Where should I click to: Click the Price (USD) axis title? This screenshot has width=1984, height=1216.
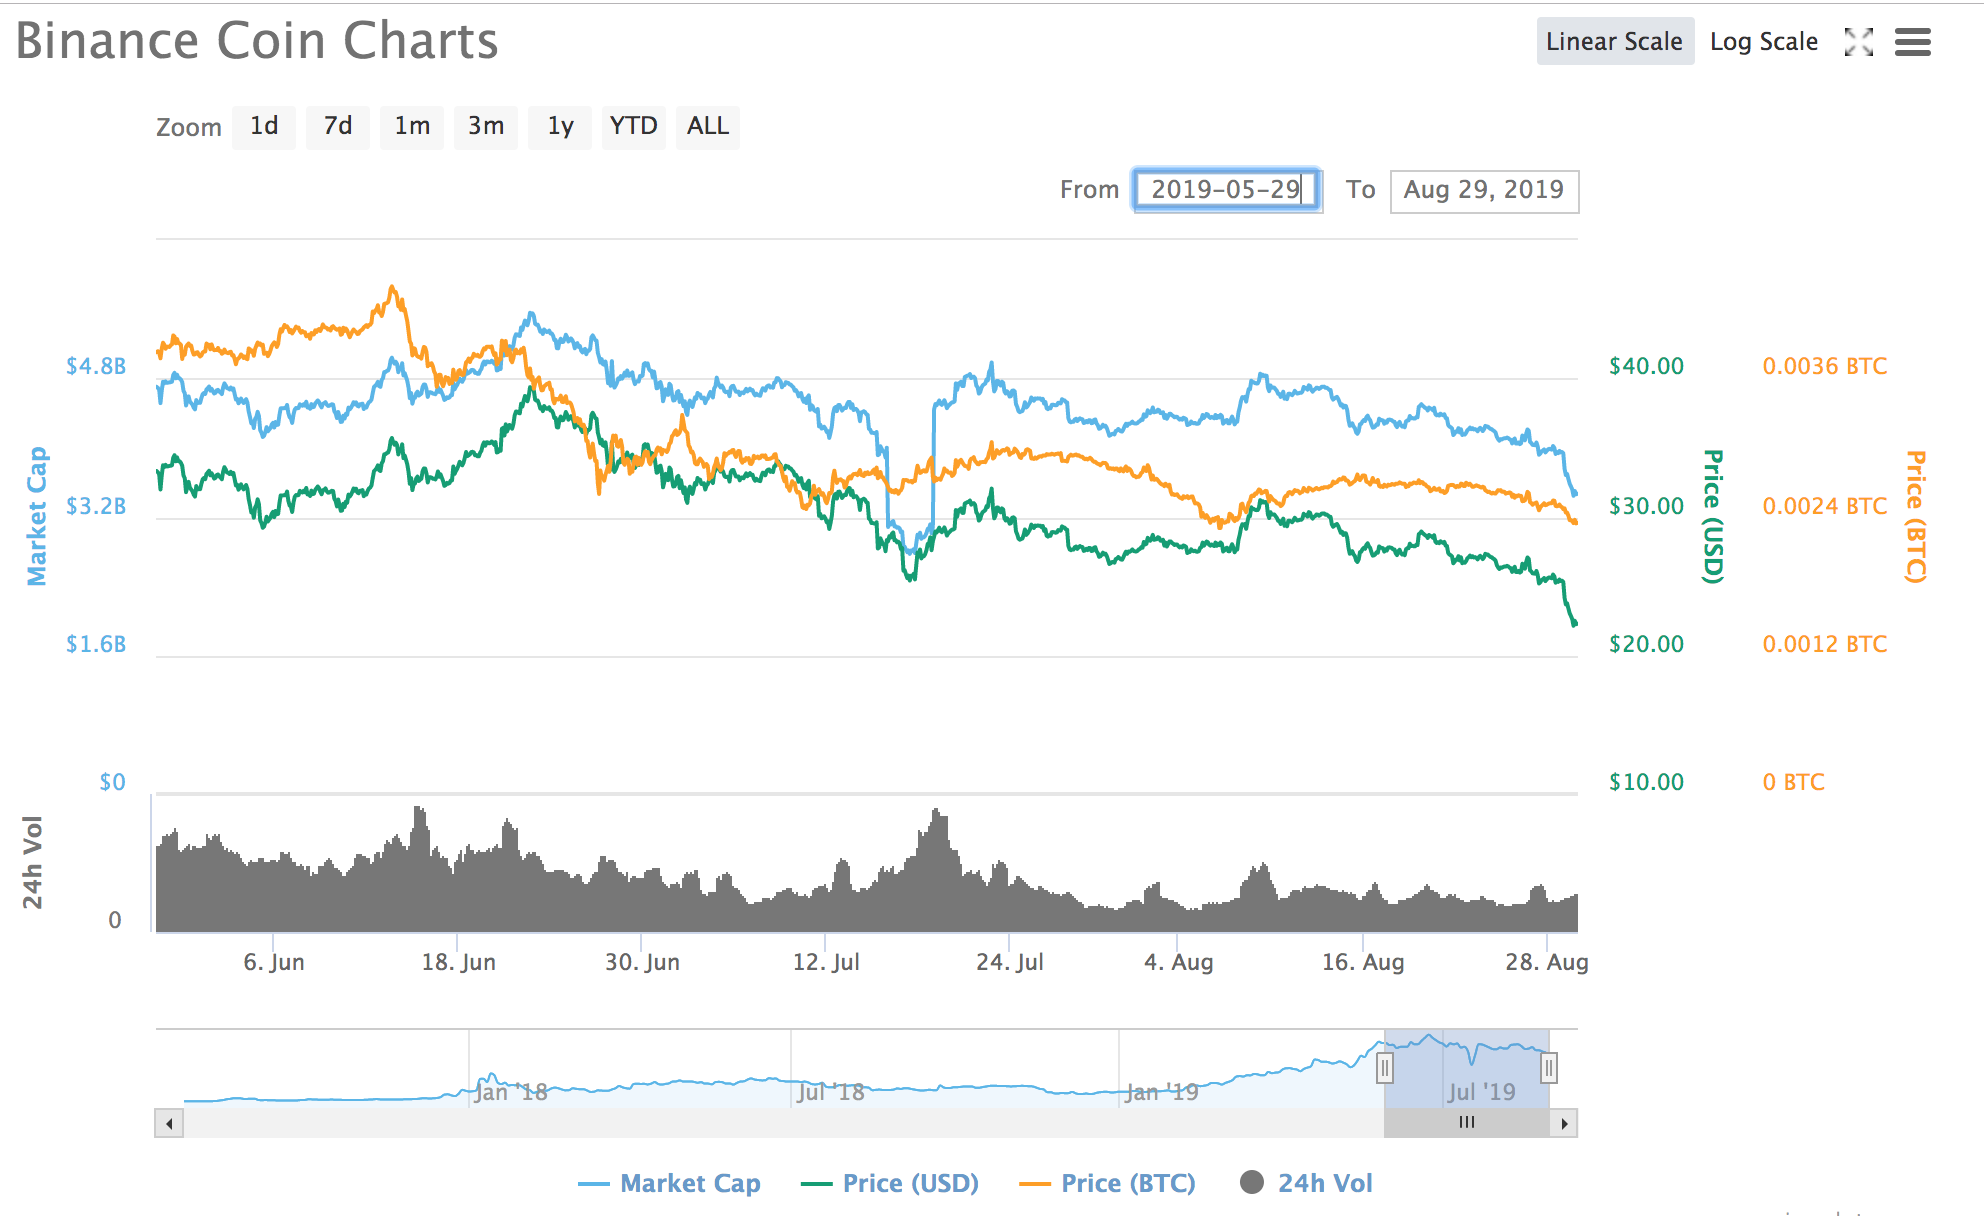1713,516
